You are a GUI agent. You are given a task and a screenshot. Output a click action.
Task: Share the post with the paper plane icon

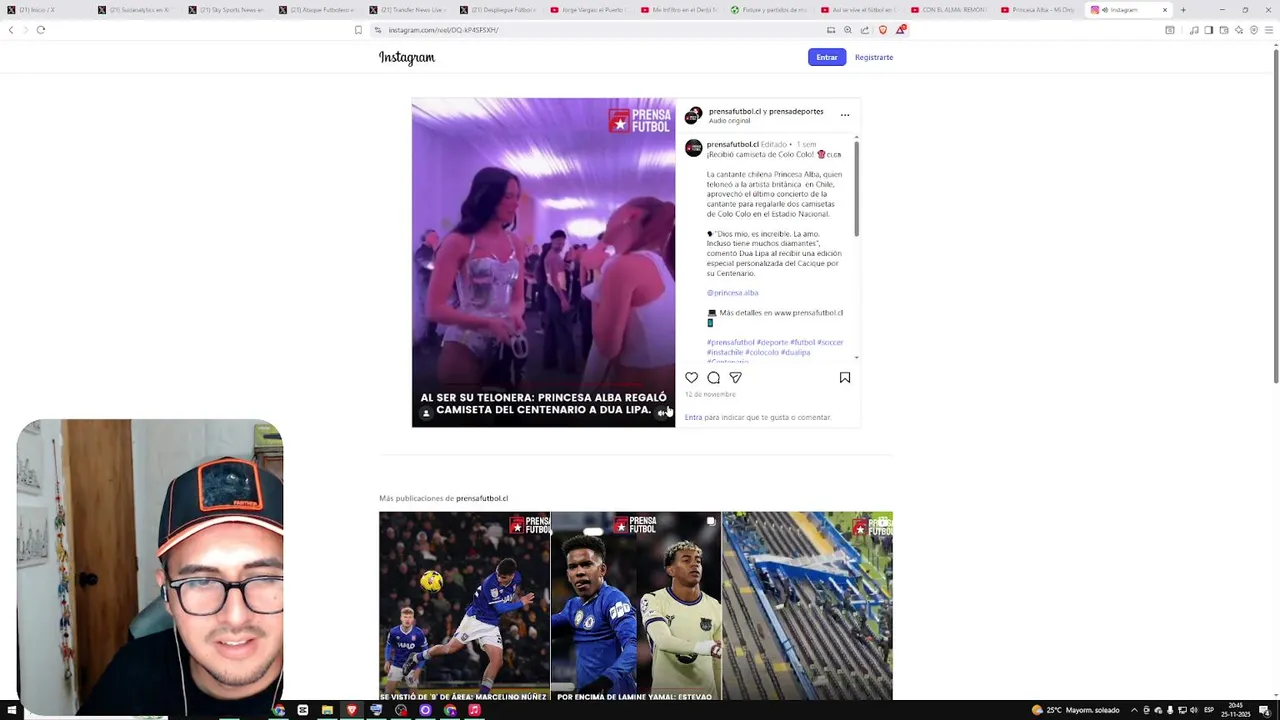click(x=735, y=378)
